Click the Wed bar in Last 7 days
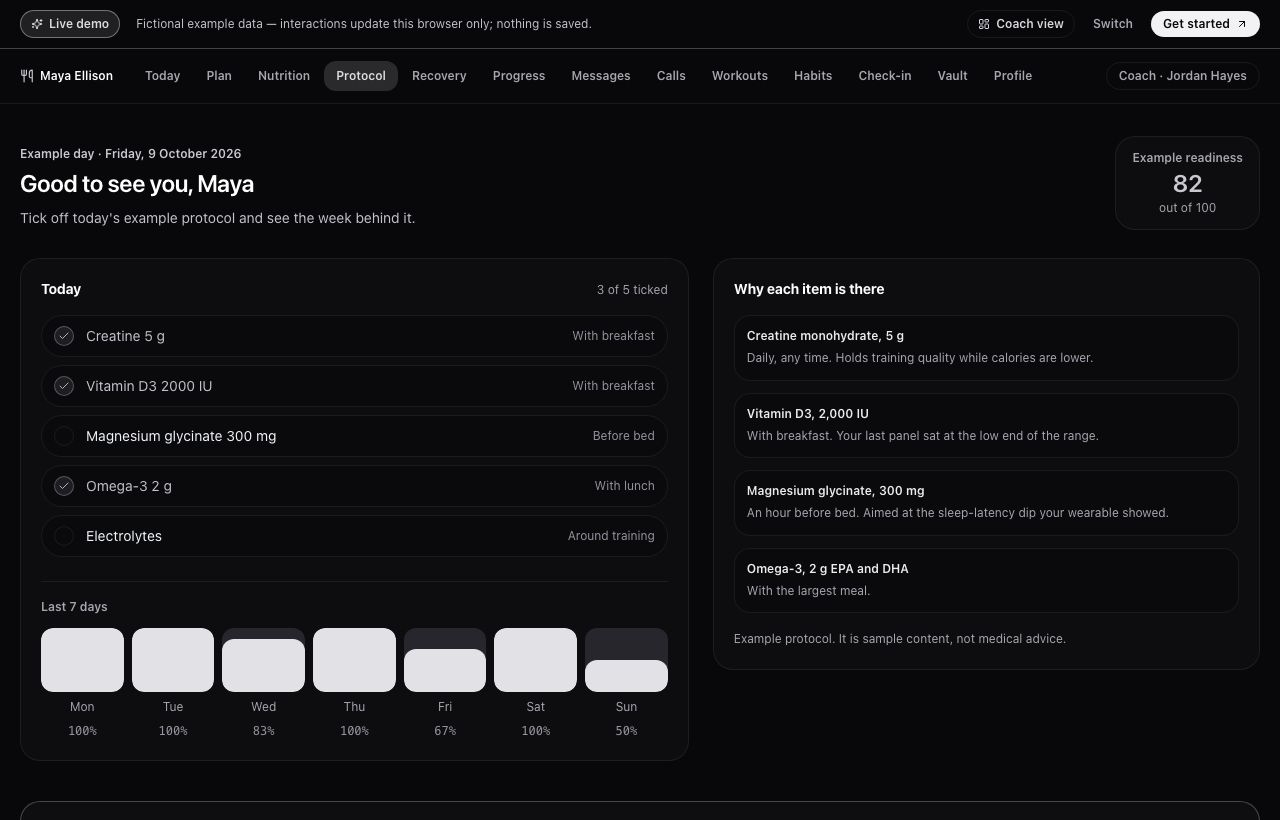The width and height of the screenshot is (1280, 820). pos(263,660)
